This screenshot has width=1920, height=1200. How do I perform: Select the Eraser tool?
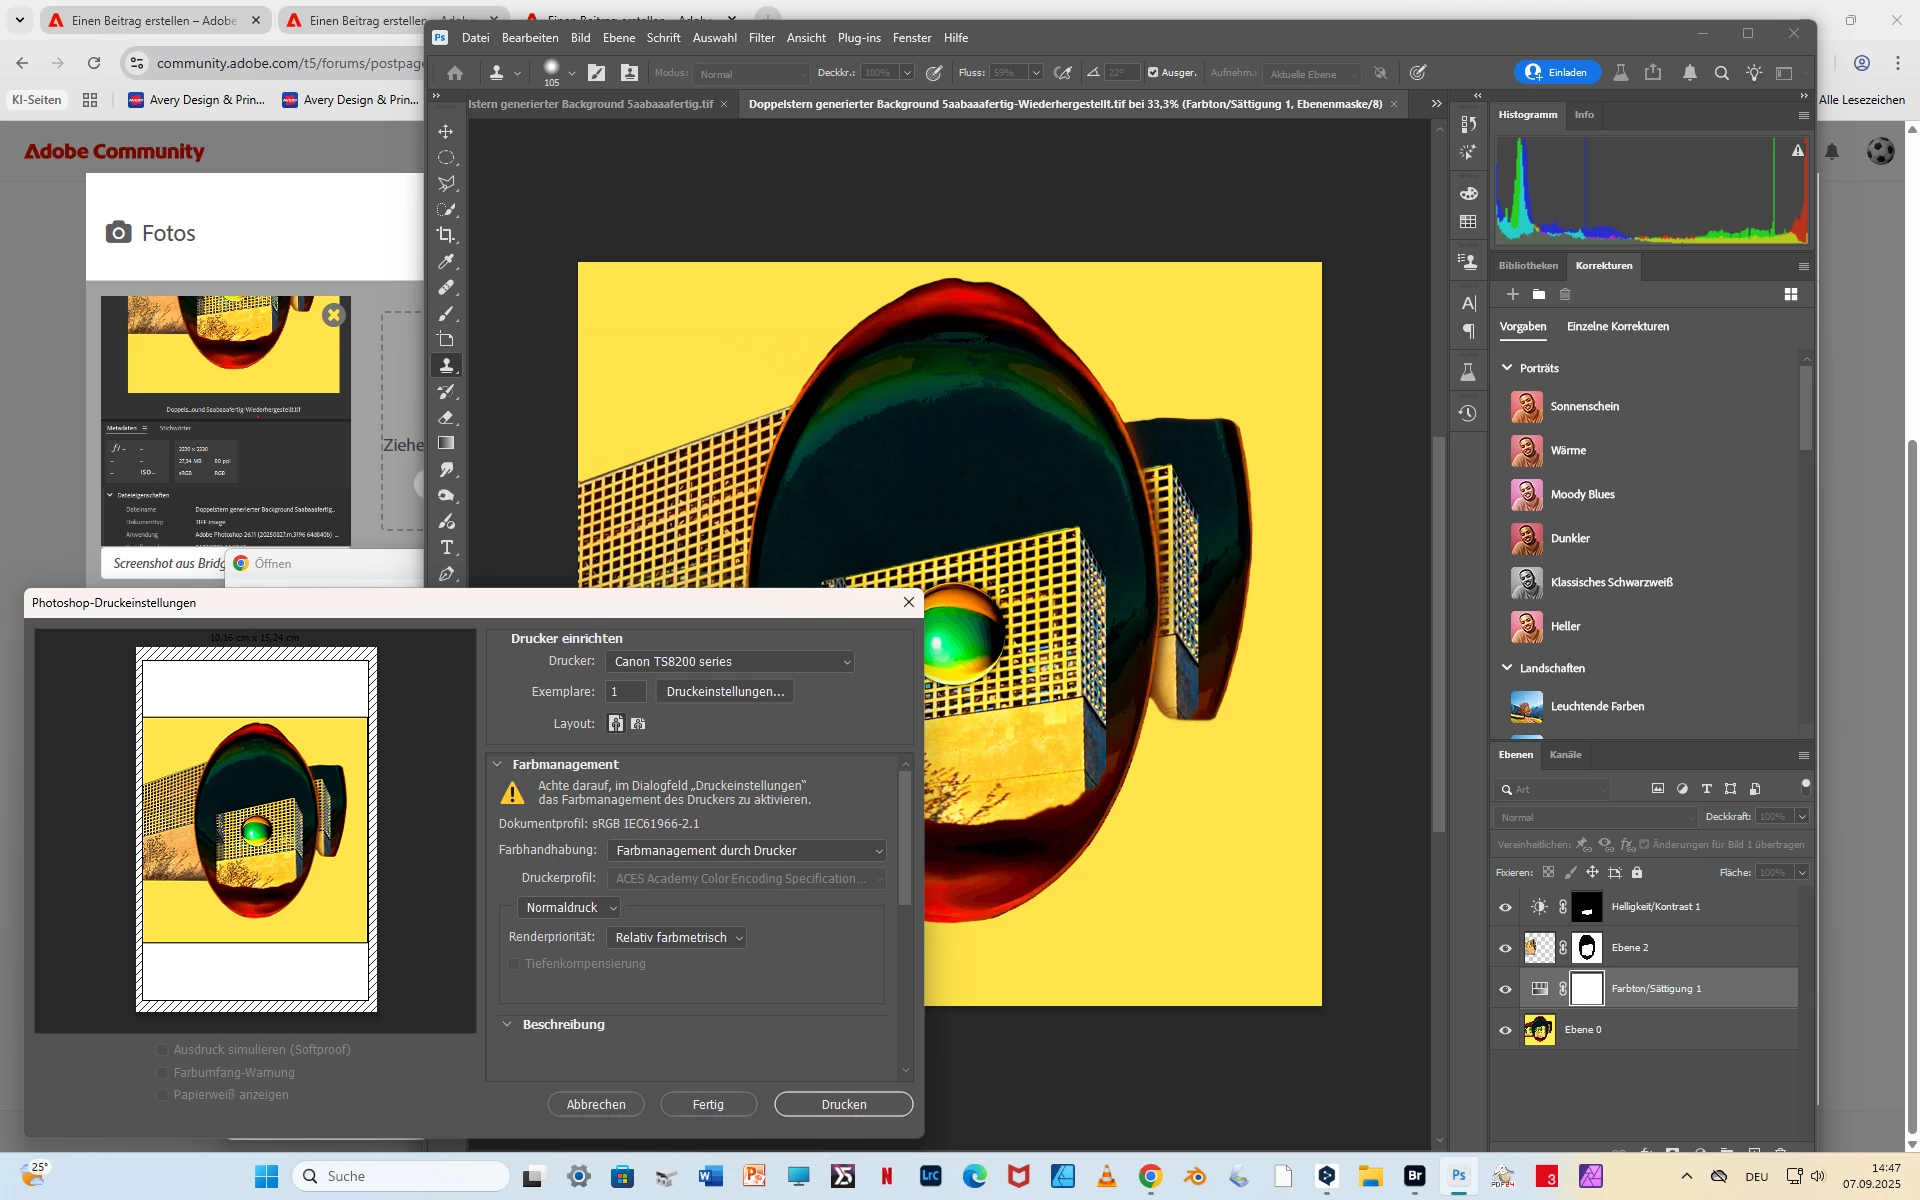[x=446, y=417]
